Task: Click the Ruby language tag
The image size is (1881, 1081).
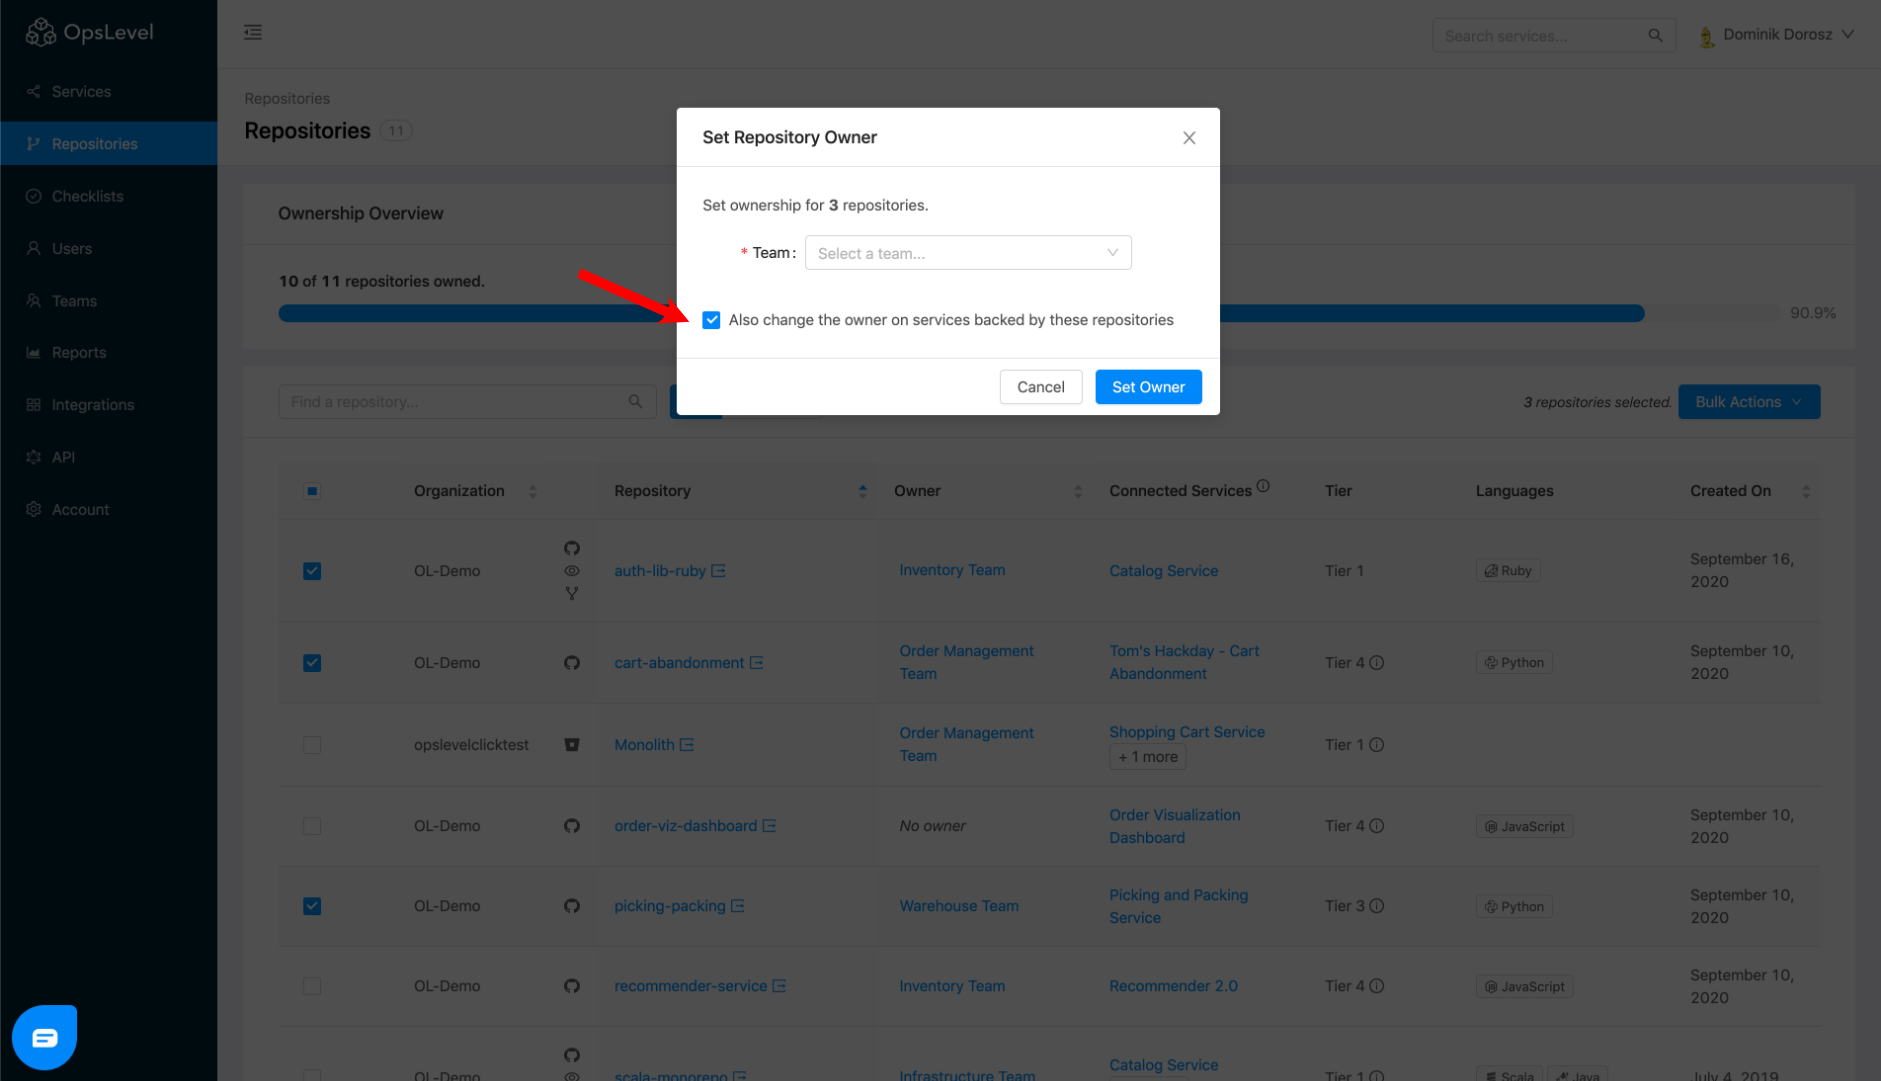Action: coord(1508,571)
